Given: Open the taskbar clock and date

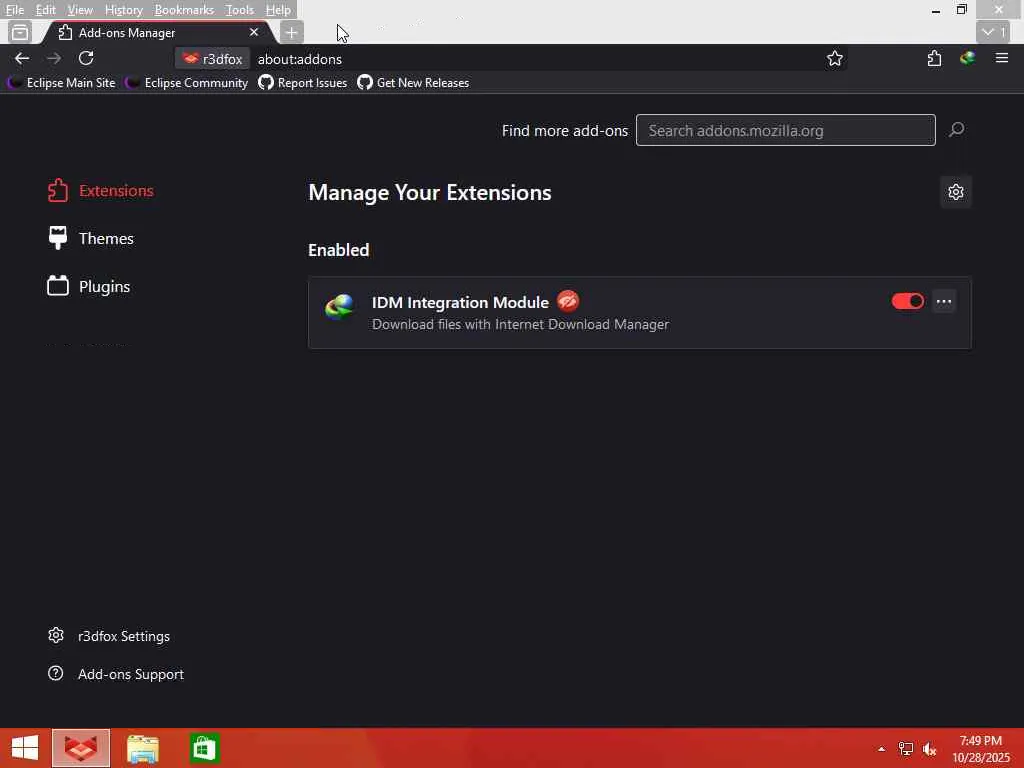Looking at the screenshot, I should coord(981,749).
